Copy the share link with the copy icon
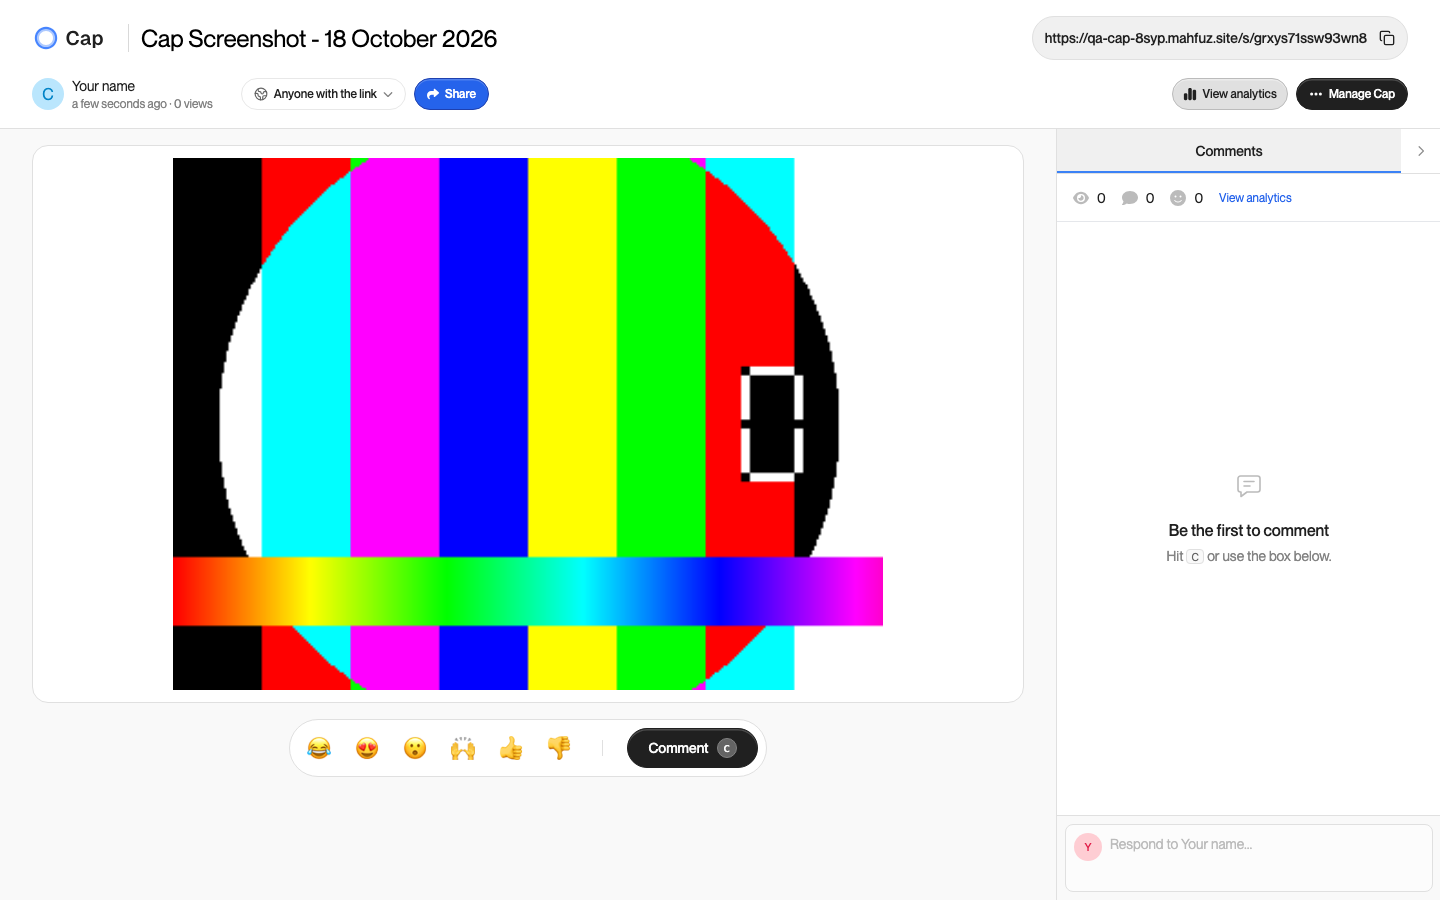This screenshot has height=900, width=1440. click(x=1387, y=38)
